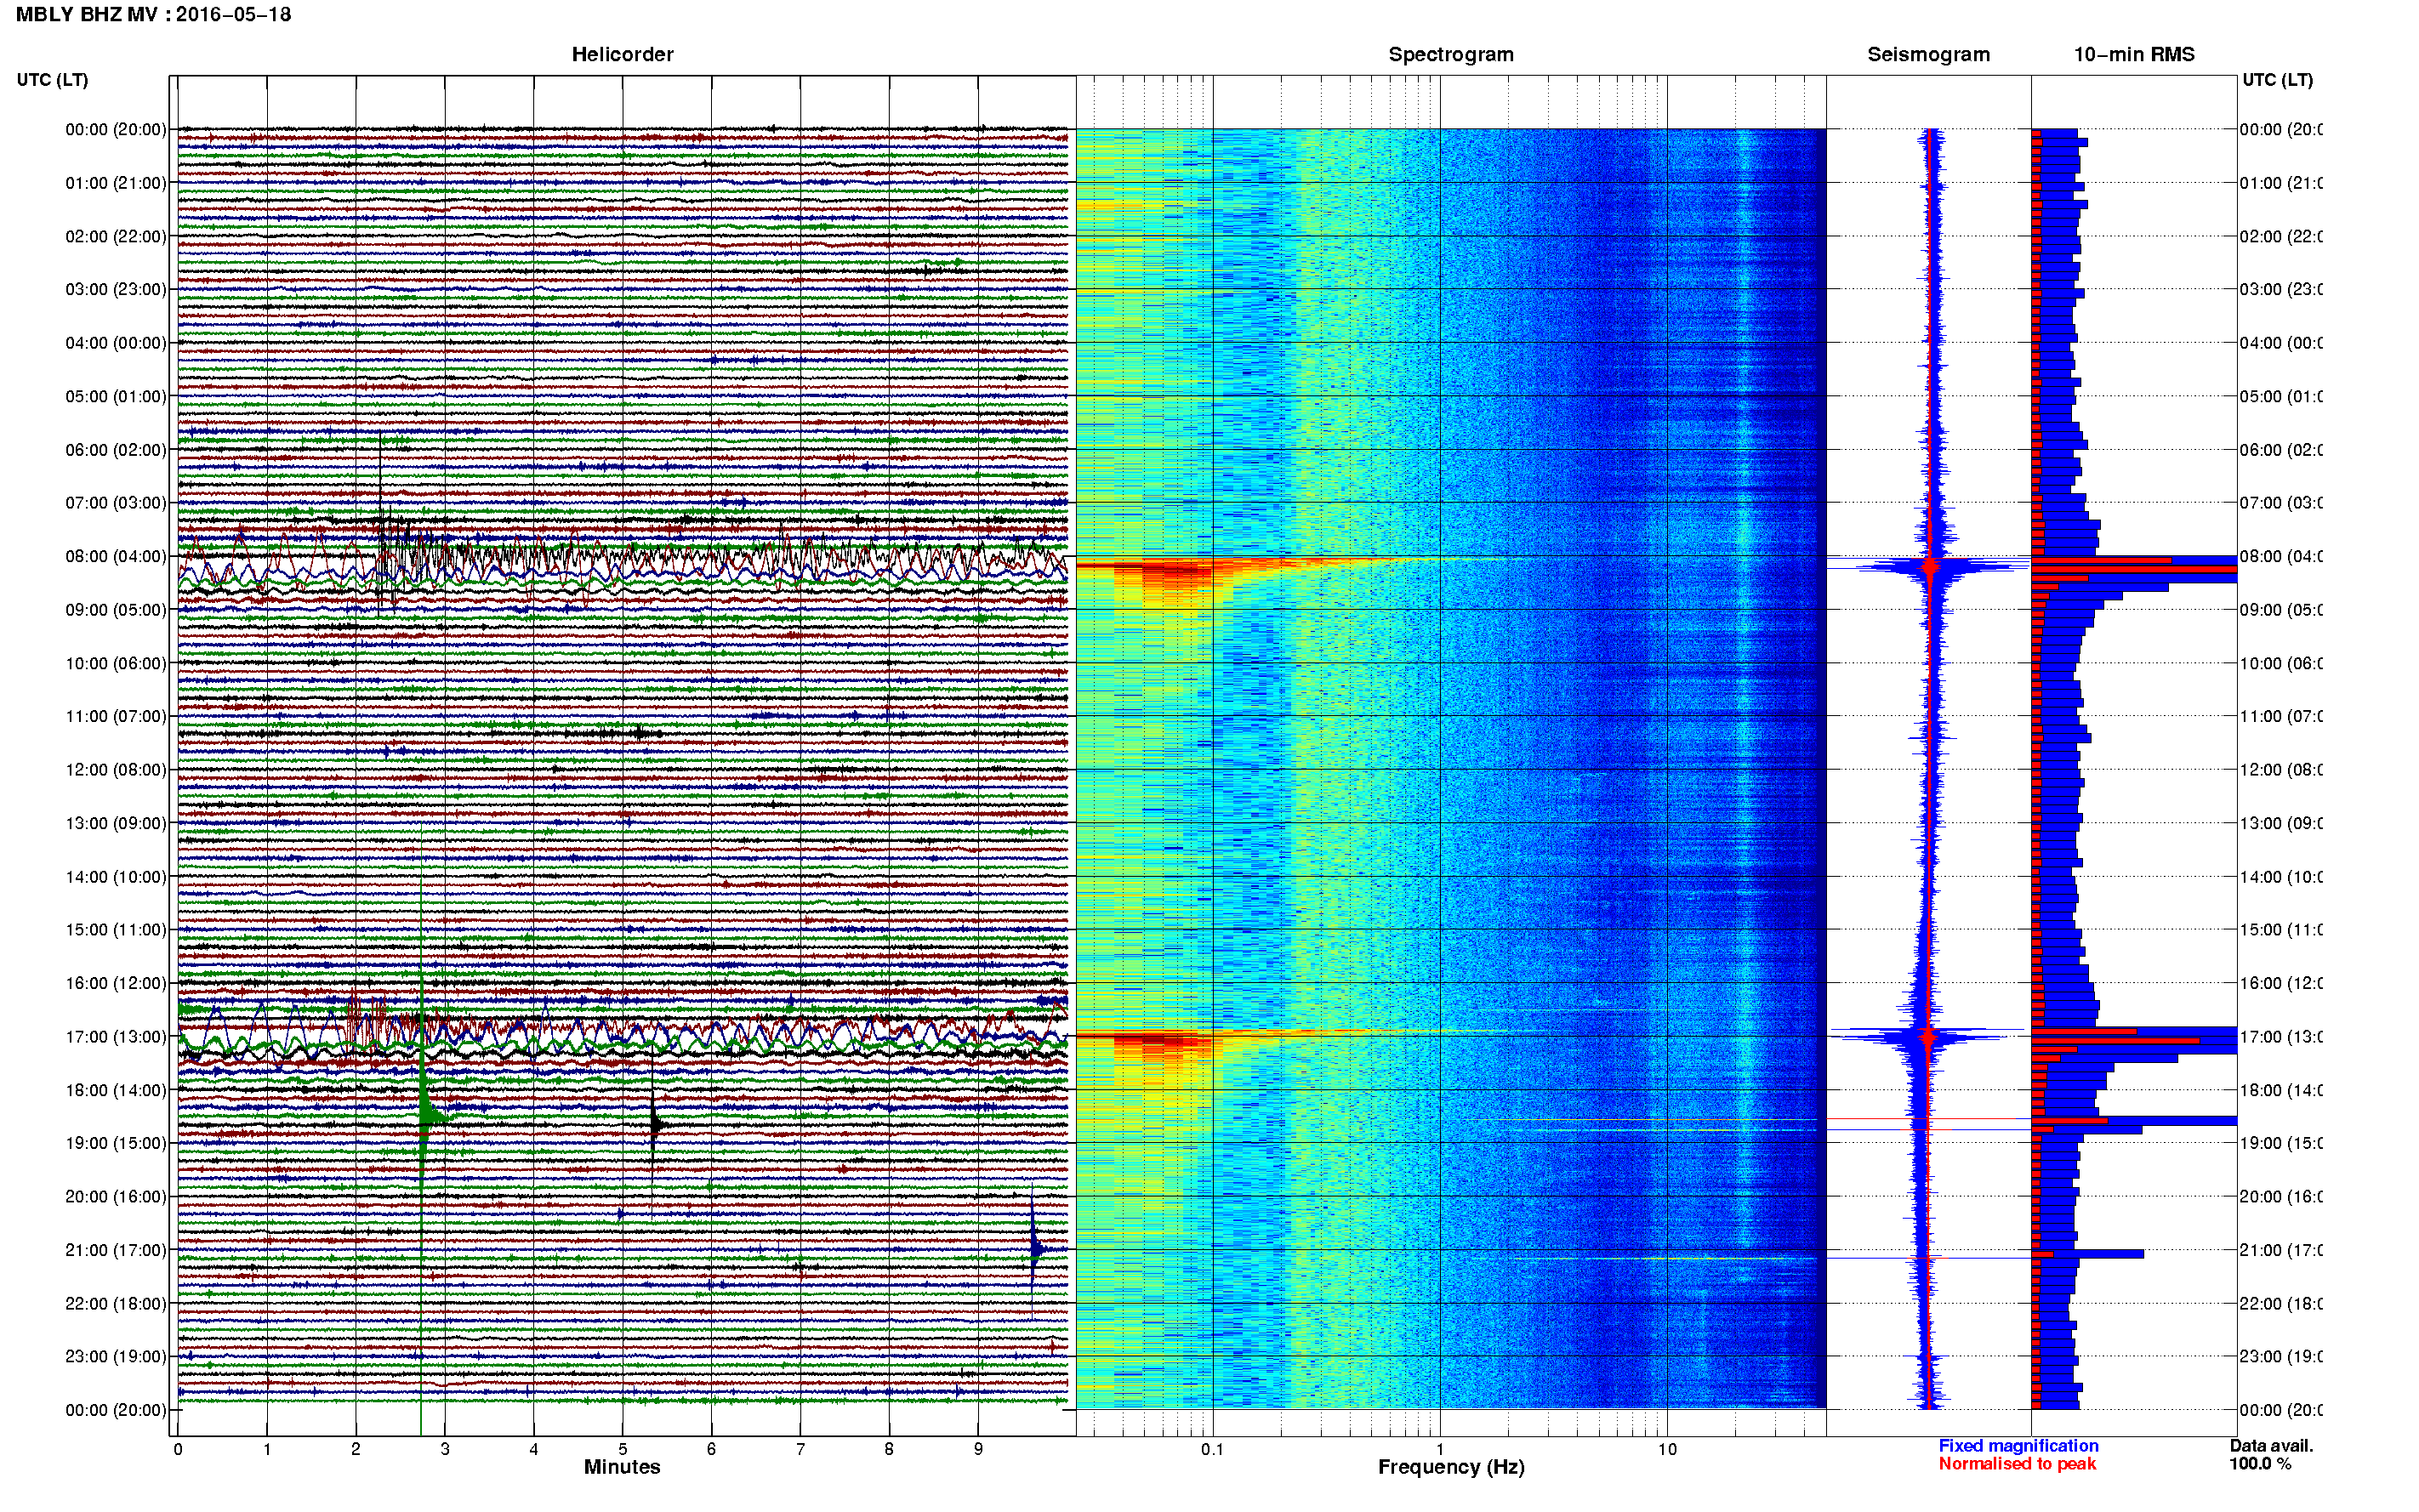The width and height of the screenshot is (2419, 1512).
Task: Click the left '23:00 (19:00)' time label
Action: pyautogui.click(x=116, y=1357)
